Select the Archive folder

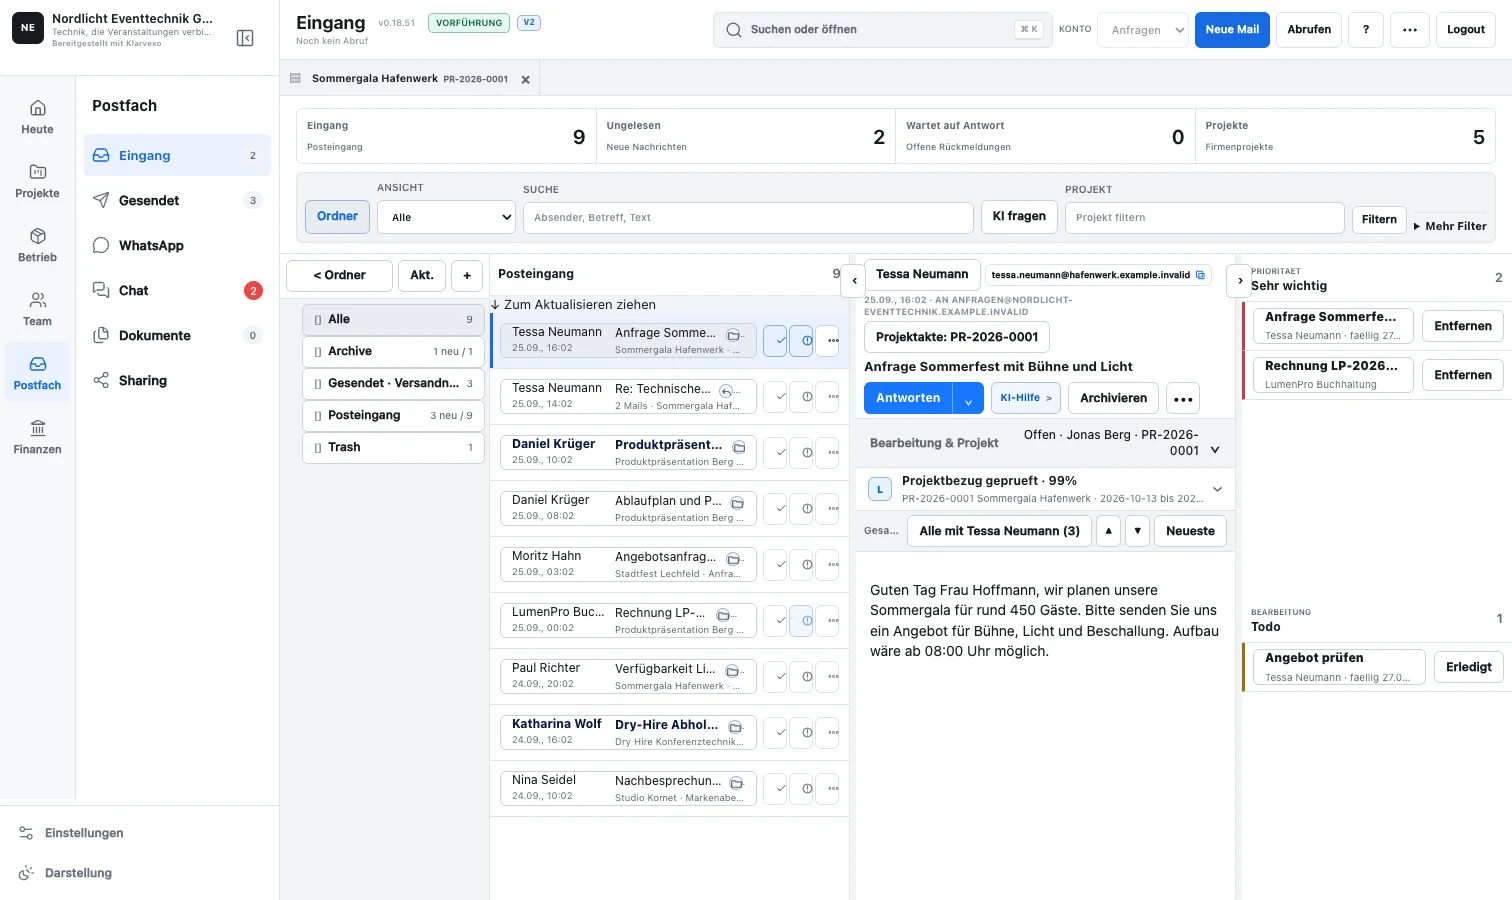(x=393, y=352)
